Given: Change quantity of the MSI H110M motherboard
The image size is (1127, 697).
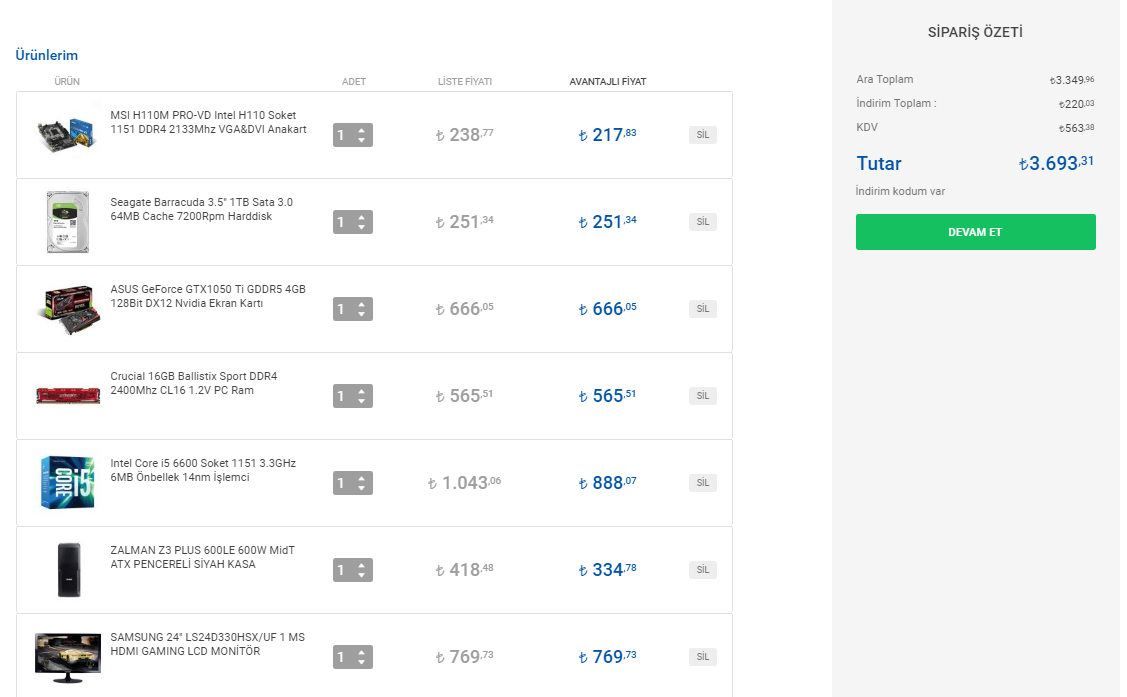Looking at the screenshot, I should click(x=353, y=135).
